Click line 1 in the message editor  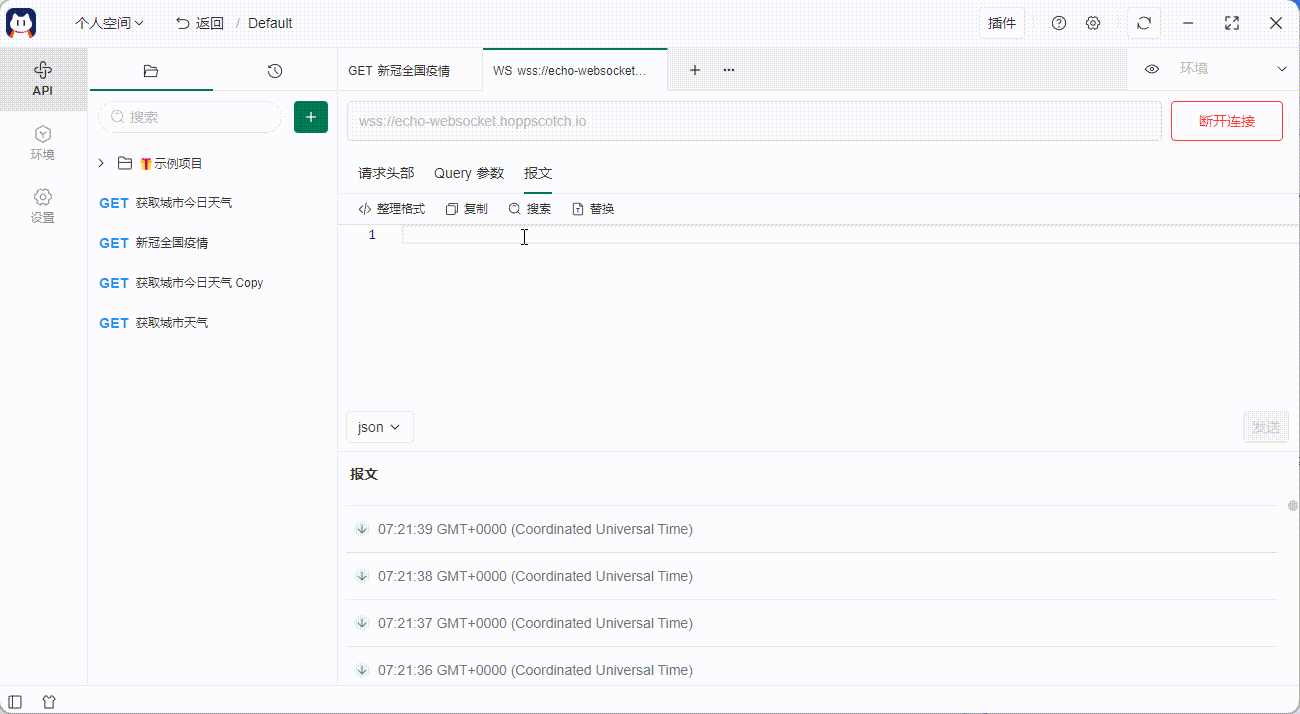point(850,235)
